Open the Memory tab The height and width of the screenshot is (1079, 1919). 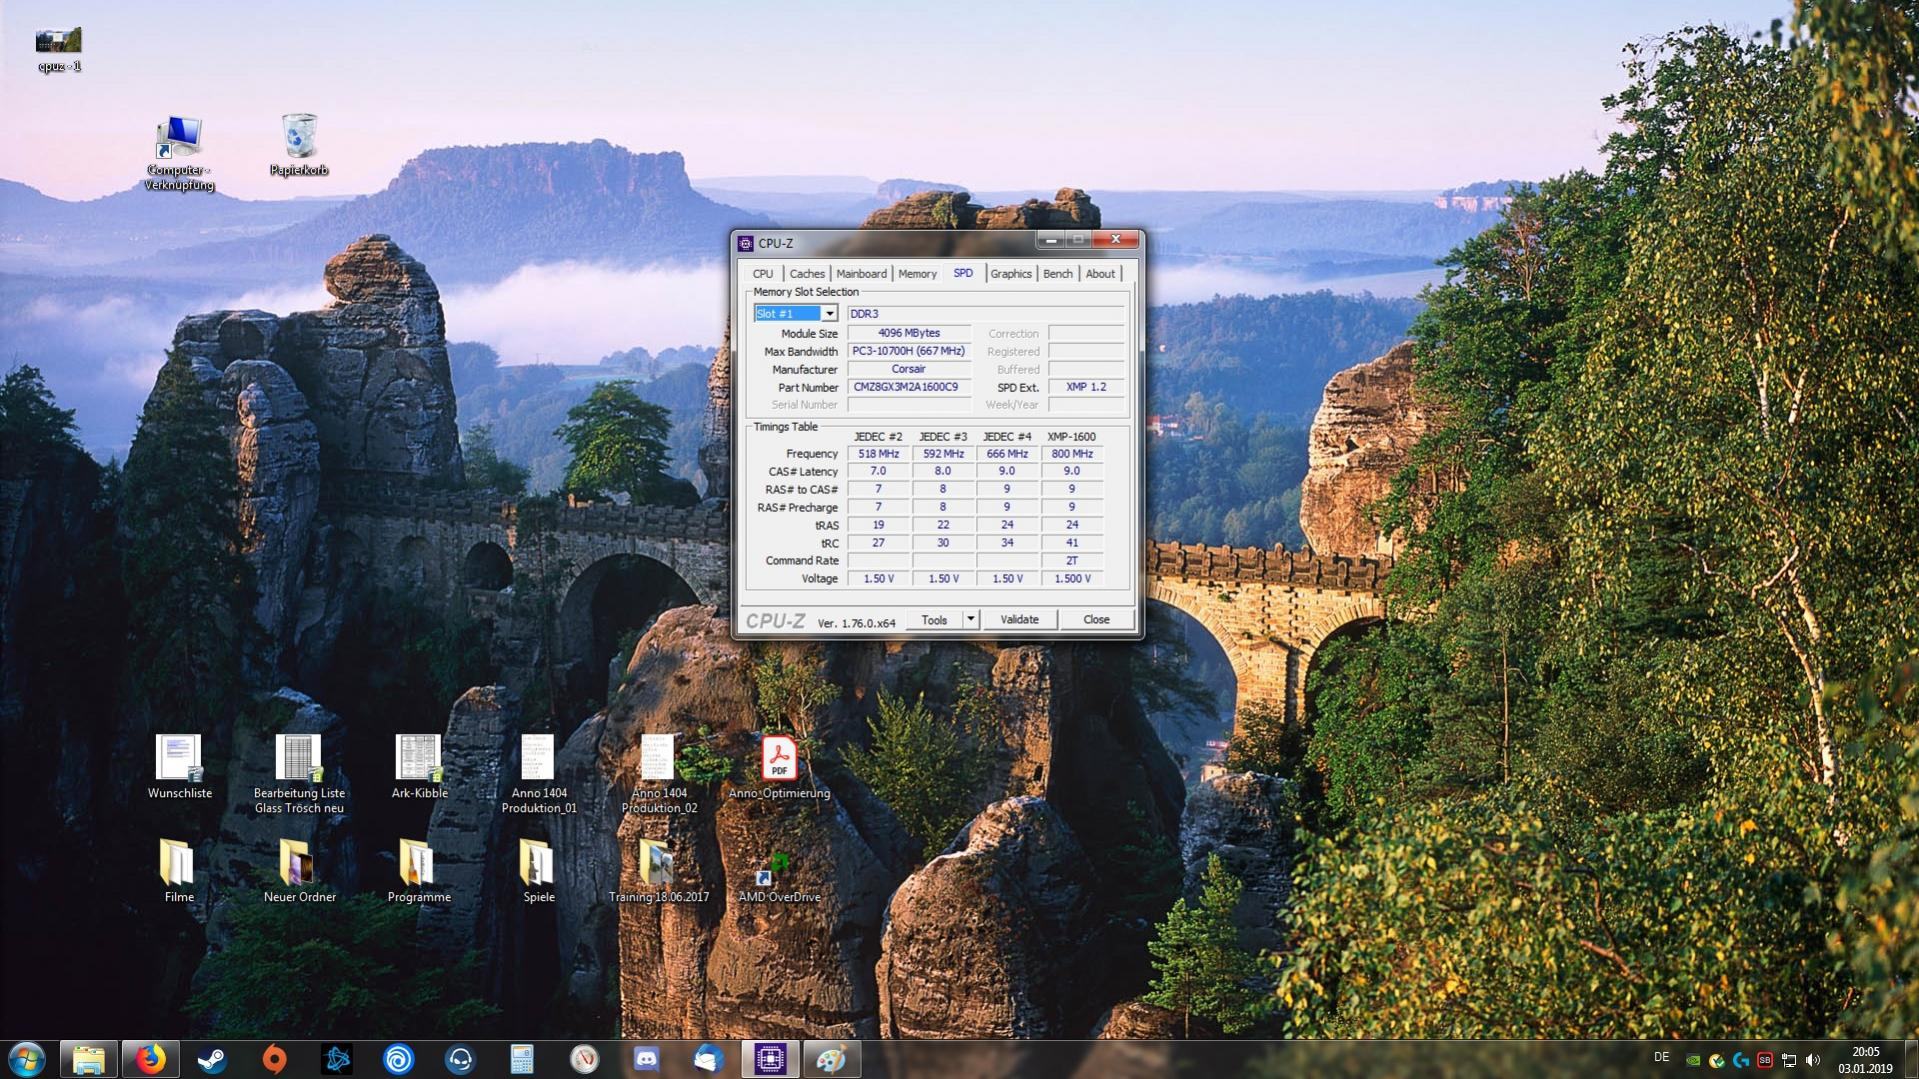[917, 274]
